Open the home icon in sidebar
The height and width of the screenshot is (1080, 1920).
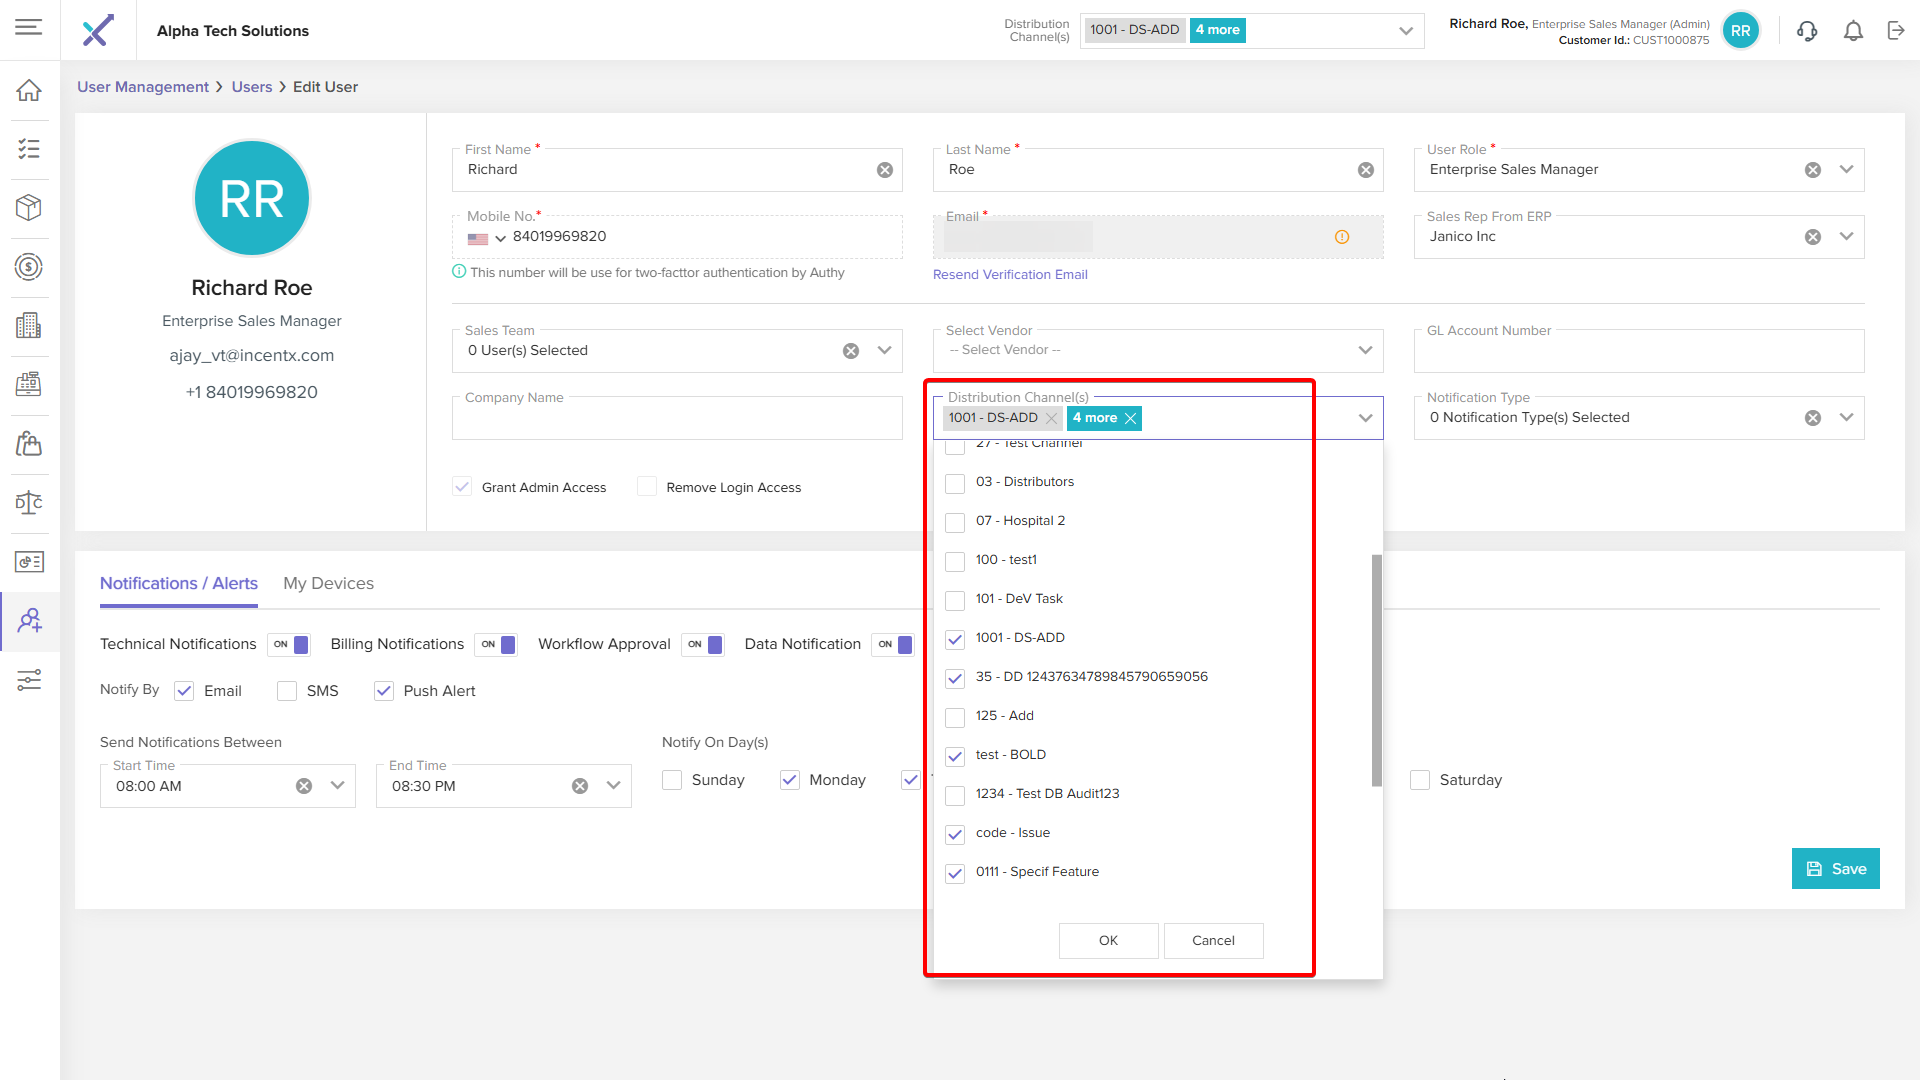(29, 90)
